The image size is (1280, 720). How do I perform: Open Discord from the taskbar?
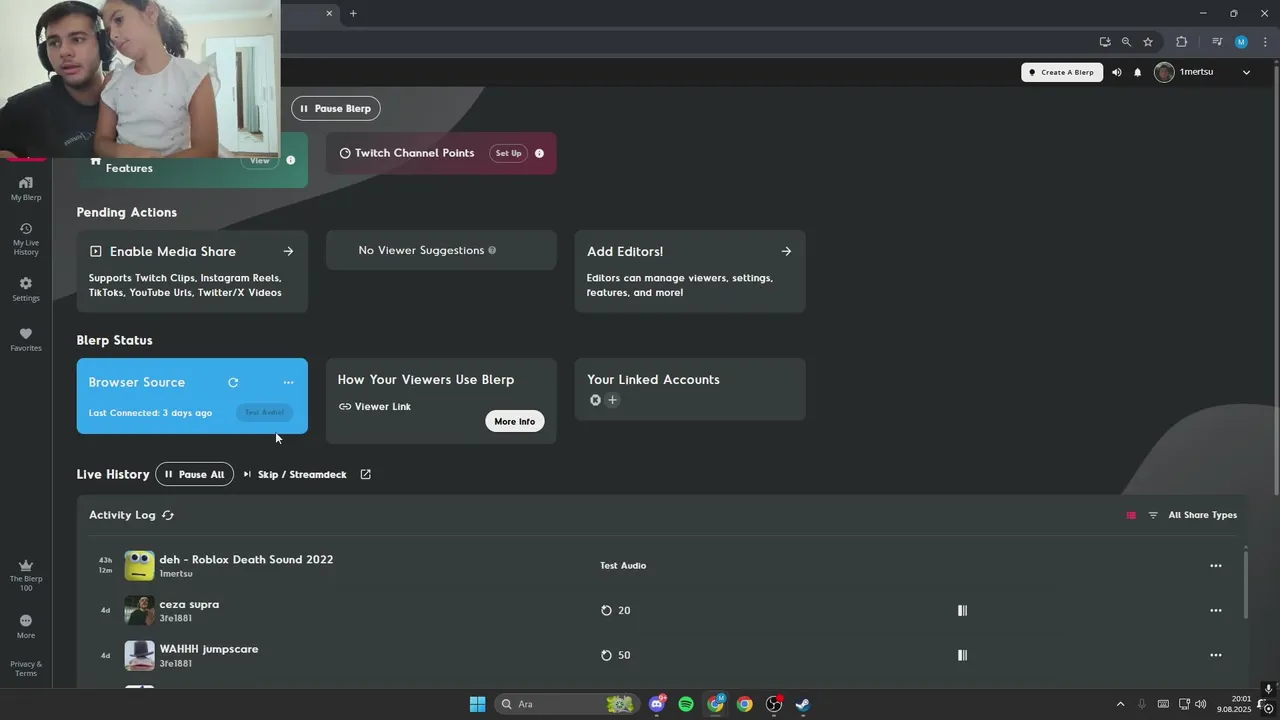point(657,704)
